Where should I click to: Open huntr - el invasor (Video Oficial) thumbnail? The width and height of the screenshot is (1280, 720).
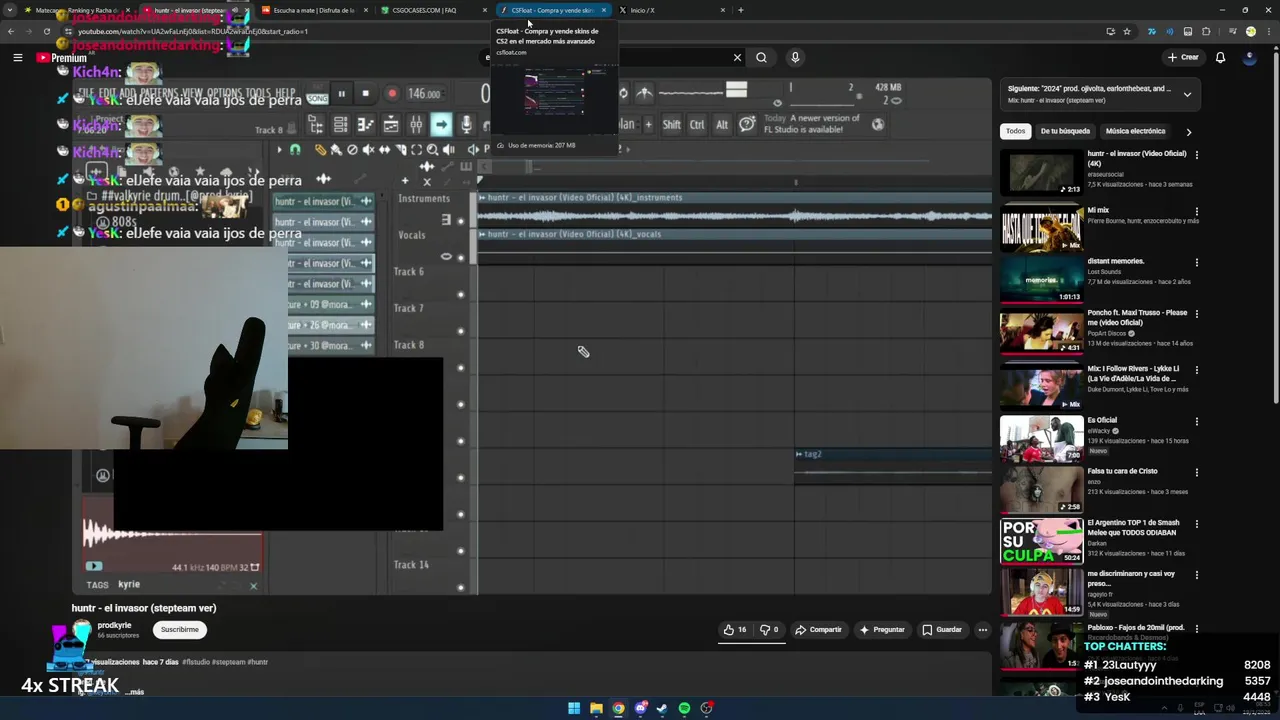[x=1041, y=172]
